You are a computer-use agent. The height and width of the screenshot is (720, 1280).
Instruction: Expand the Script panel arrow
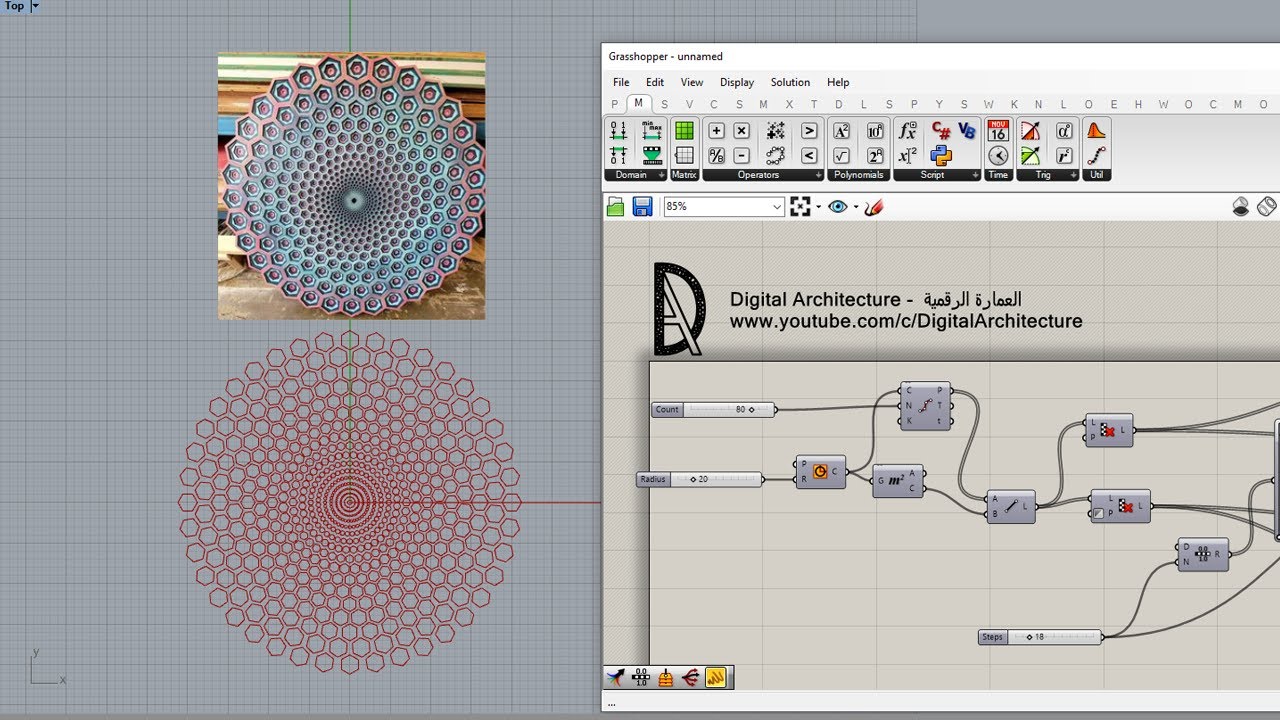coord(975,175)
